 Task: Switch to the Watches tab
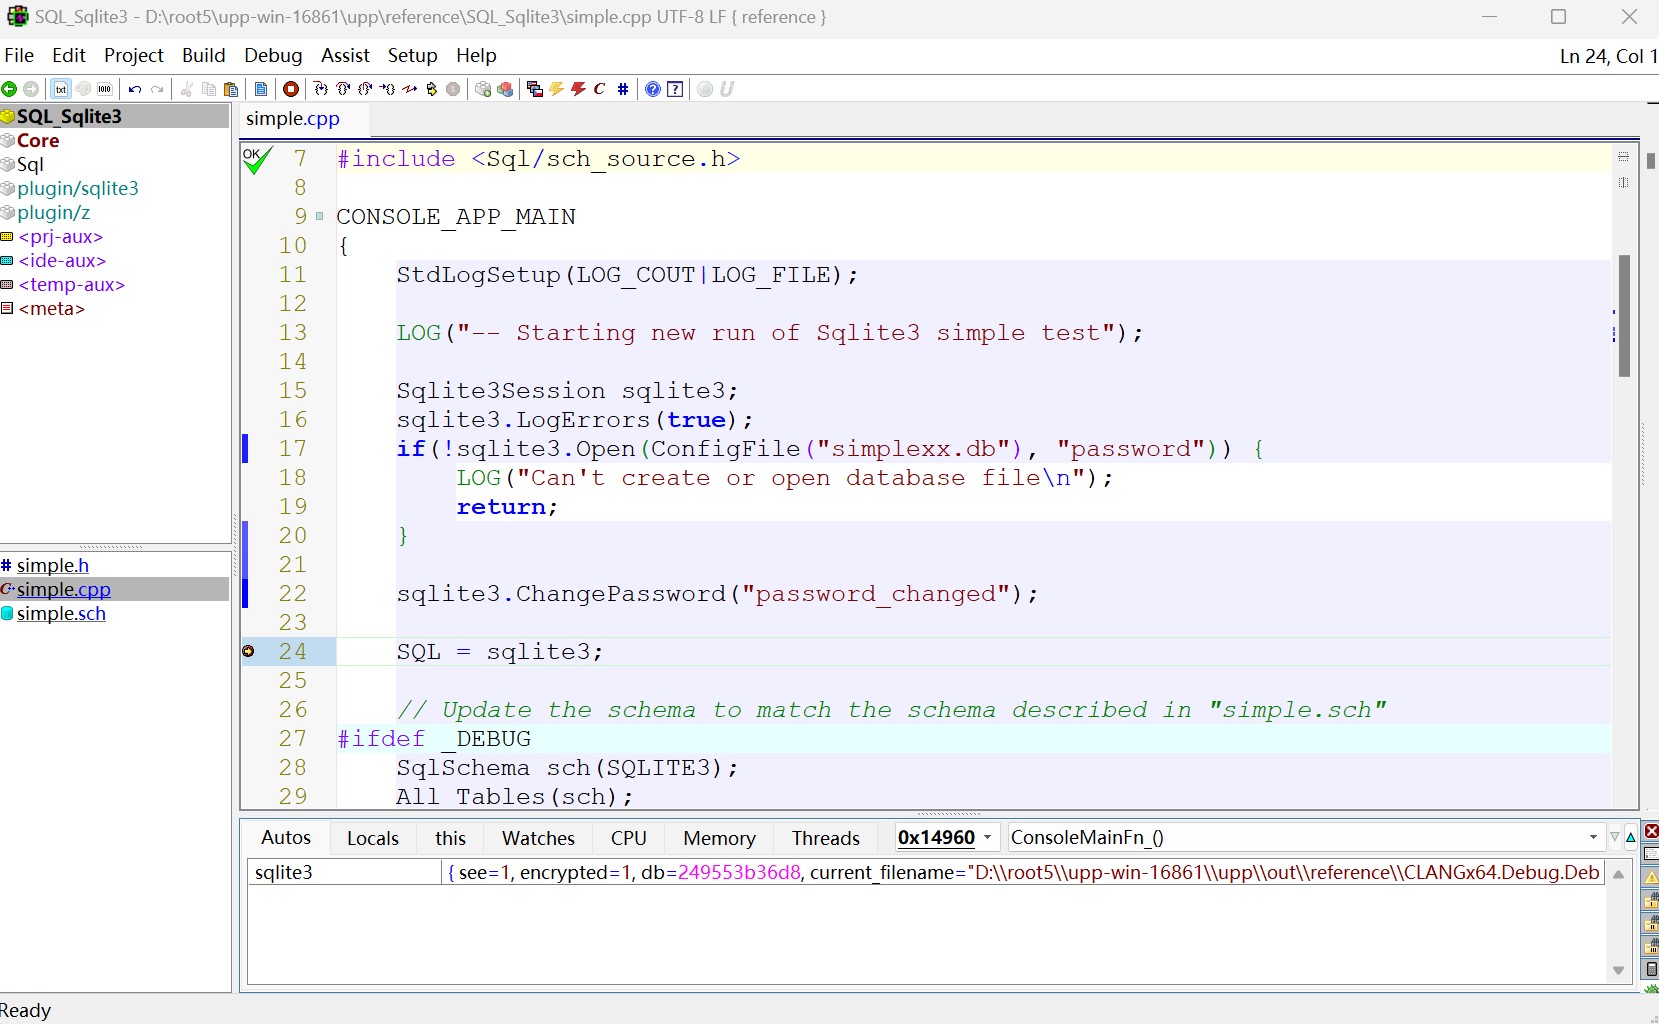click(x=538, y=838)
